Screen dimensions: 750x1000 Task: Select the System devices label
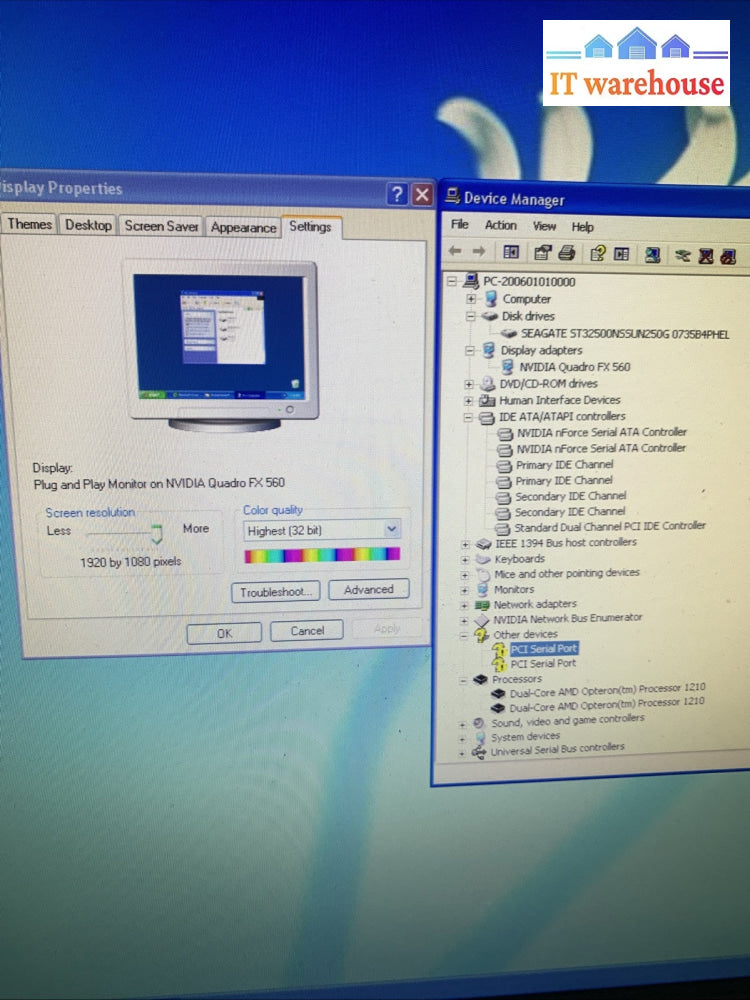(x=525, y=737)
